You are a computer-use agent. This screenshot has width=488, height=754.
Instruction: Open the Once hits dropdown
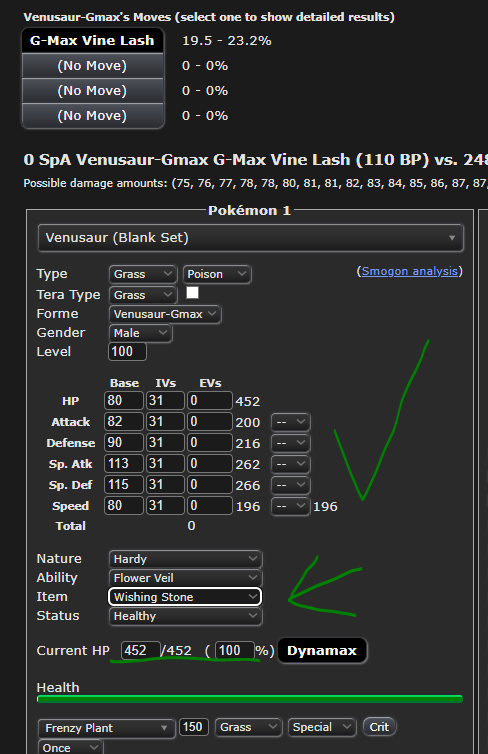click(70, 747)
